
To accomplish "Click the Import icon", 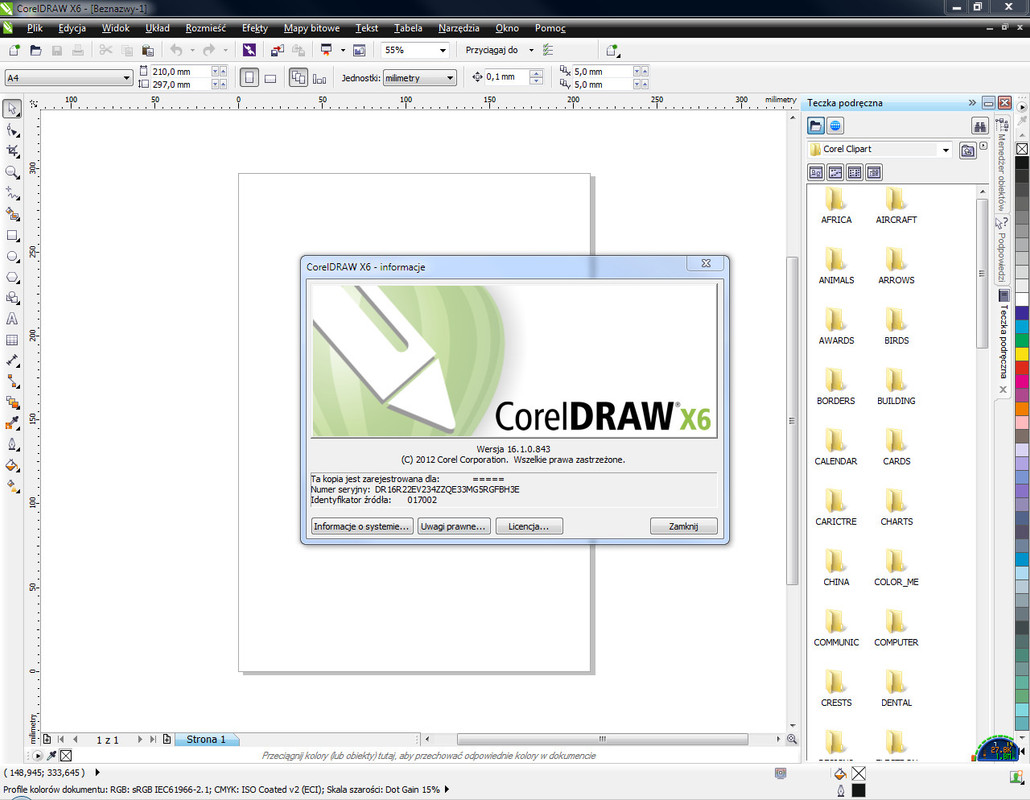I will pos(277,50).
